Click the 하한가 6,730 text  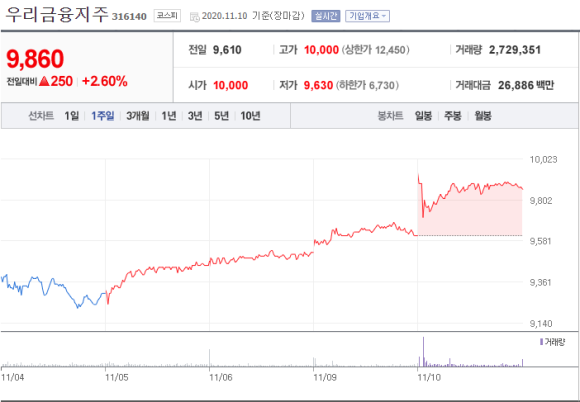tap(367, 85)
